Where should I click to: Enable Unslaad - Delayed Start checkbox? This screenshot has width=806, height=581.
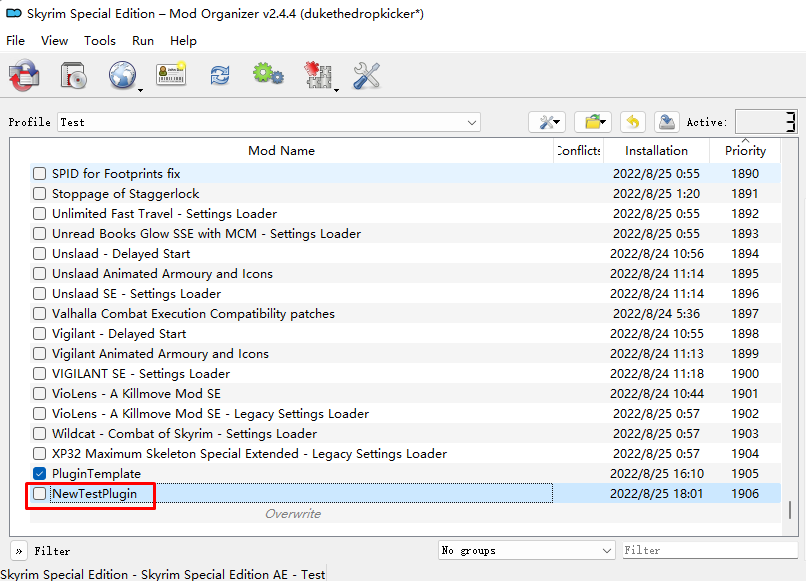[x=40, y=253]
